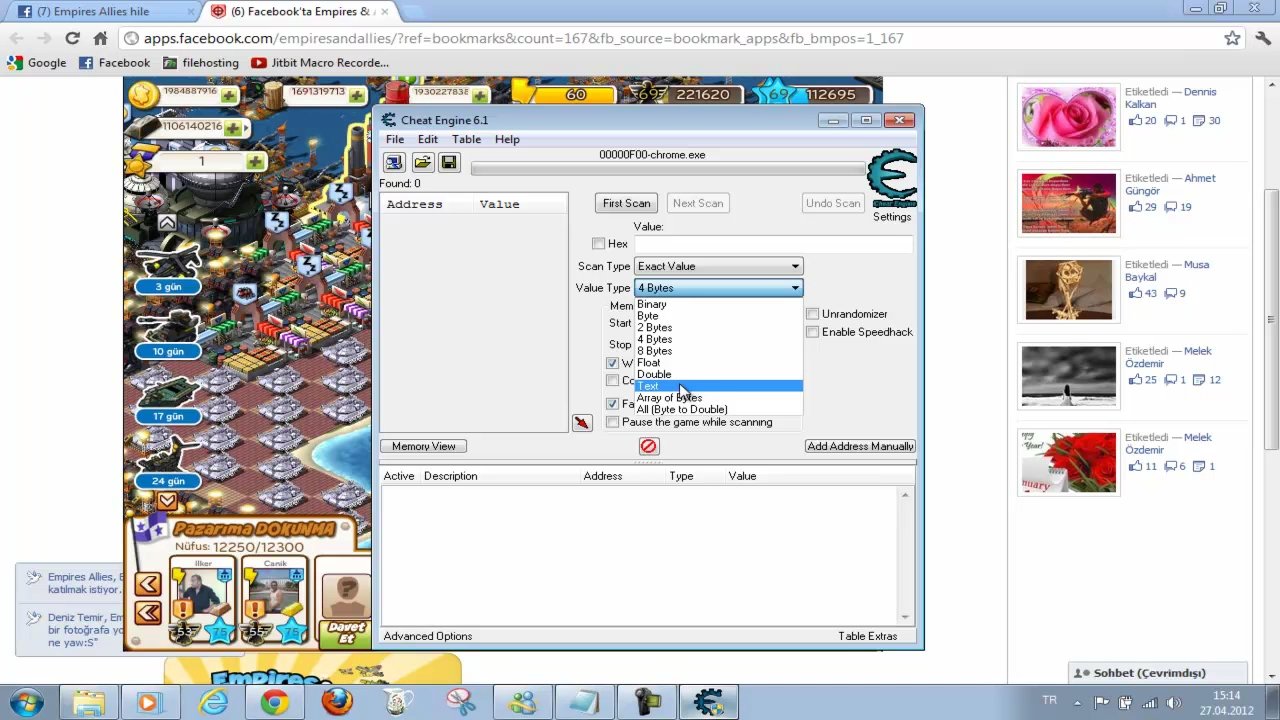The width and height of the screenshot is (1280, 720).
Task: Click the Chrome forward arrow
Action: point(43,38)
